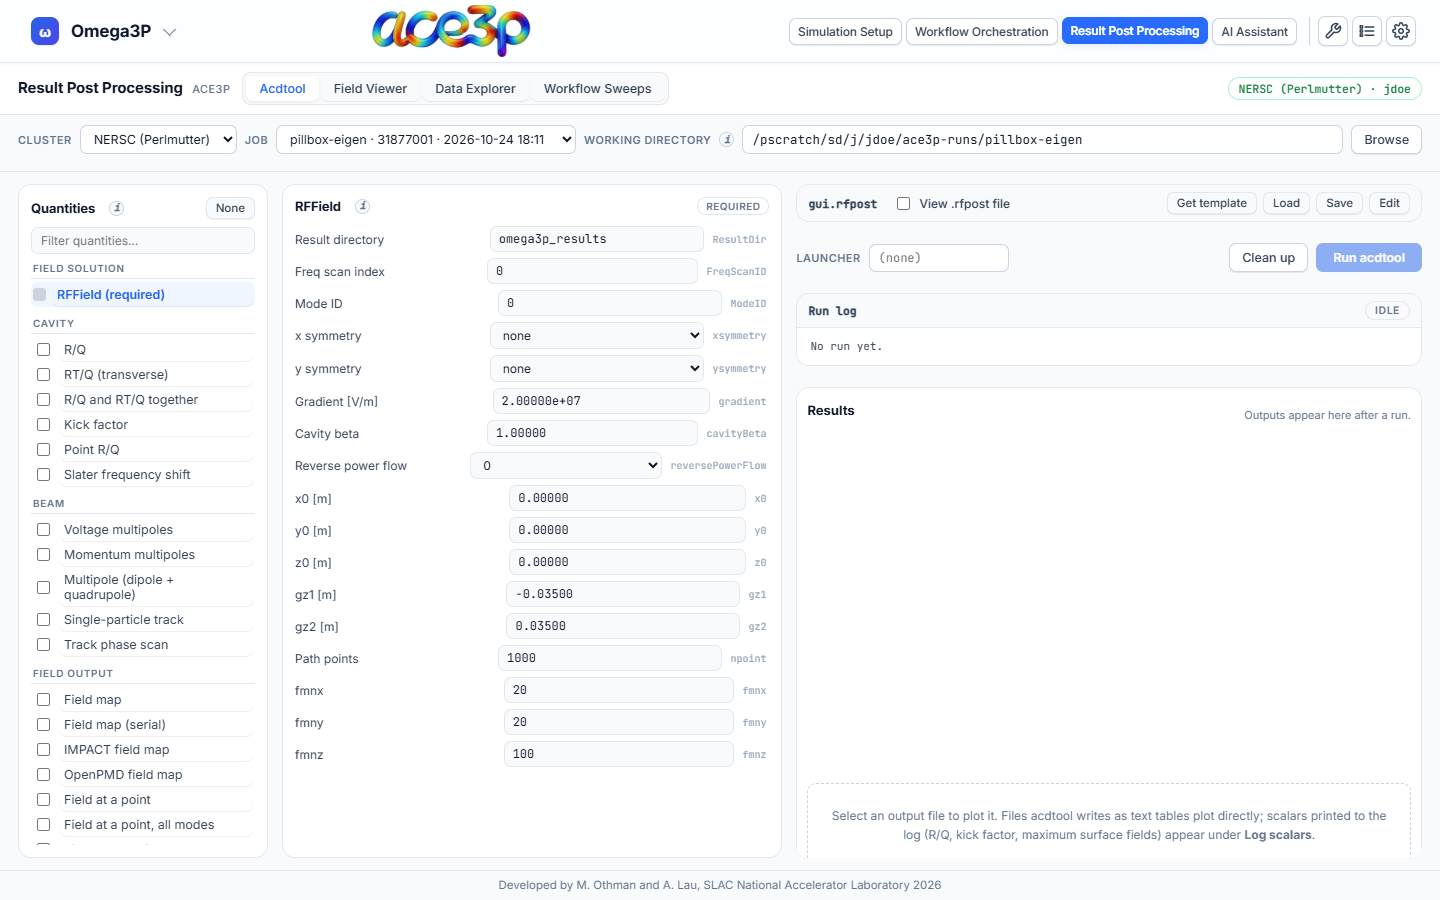Image resolution: width=1440 pixels, height=900 pixels.
Task: Open the Omega3P module switcher chevron
Action: pos(170,32)
